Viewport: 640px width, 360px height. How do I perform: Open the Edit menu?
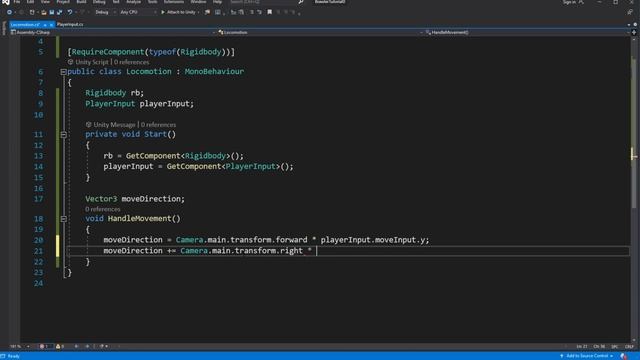[x=31, y=2]
